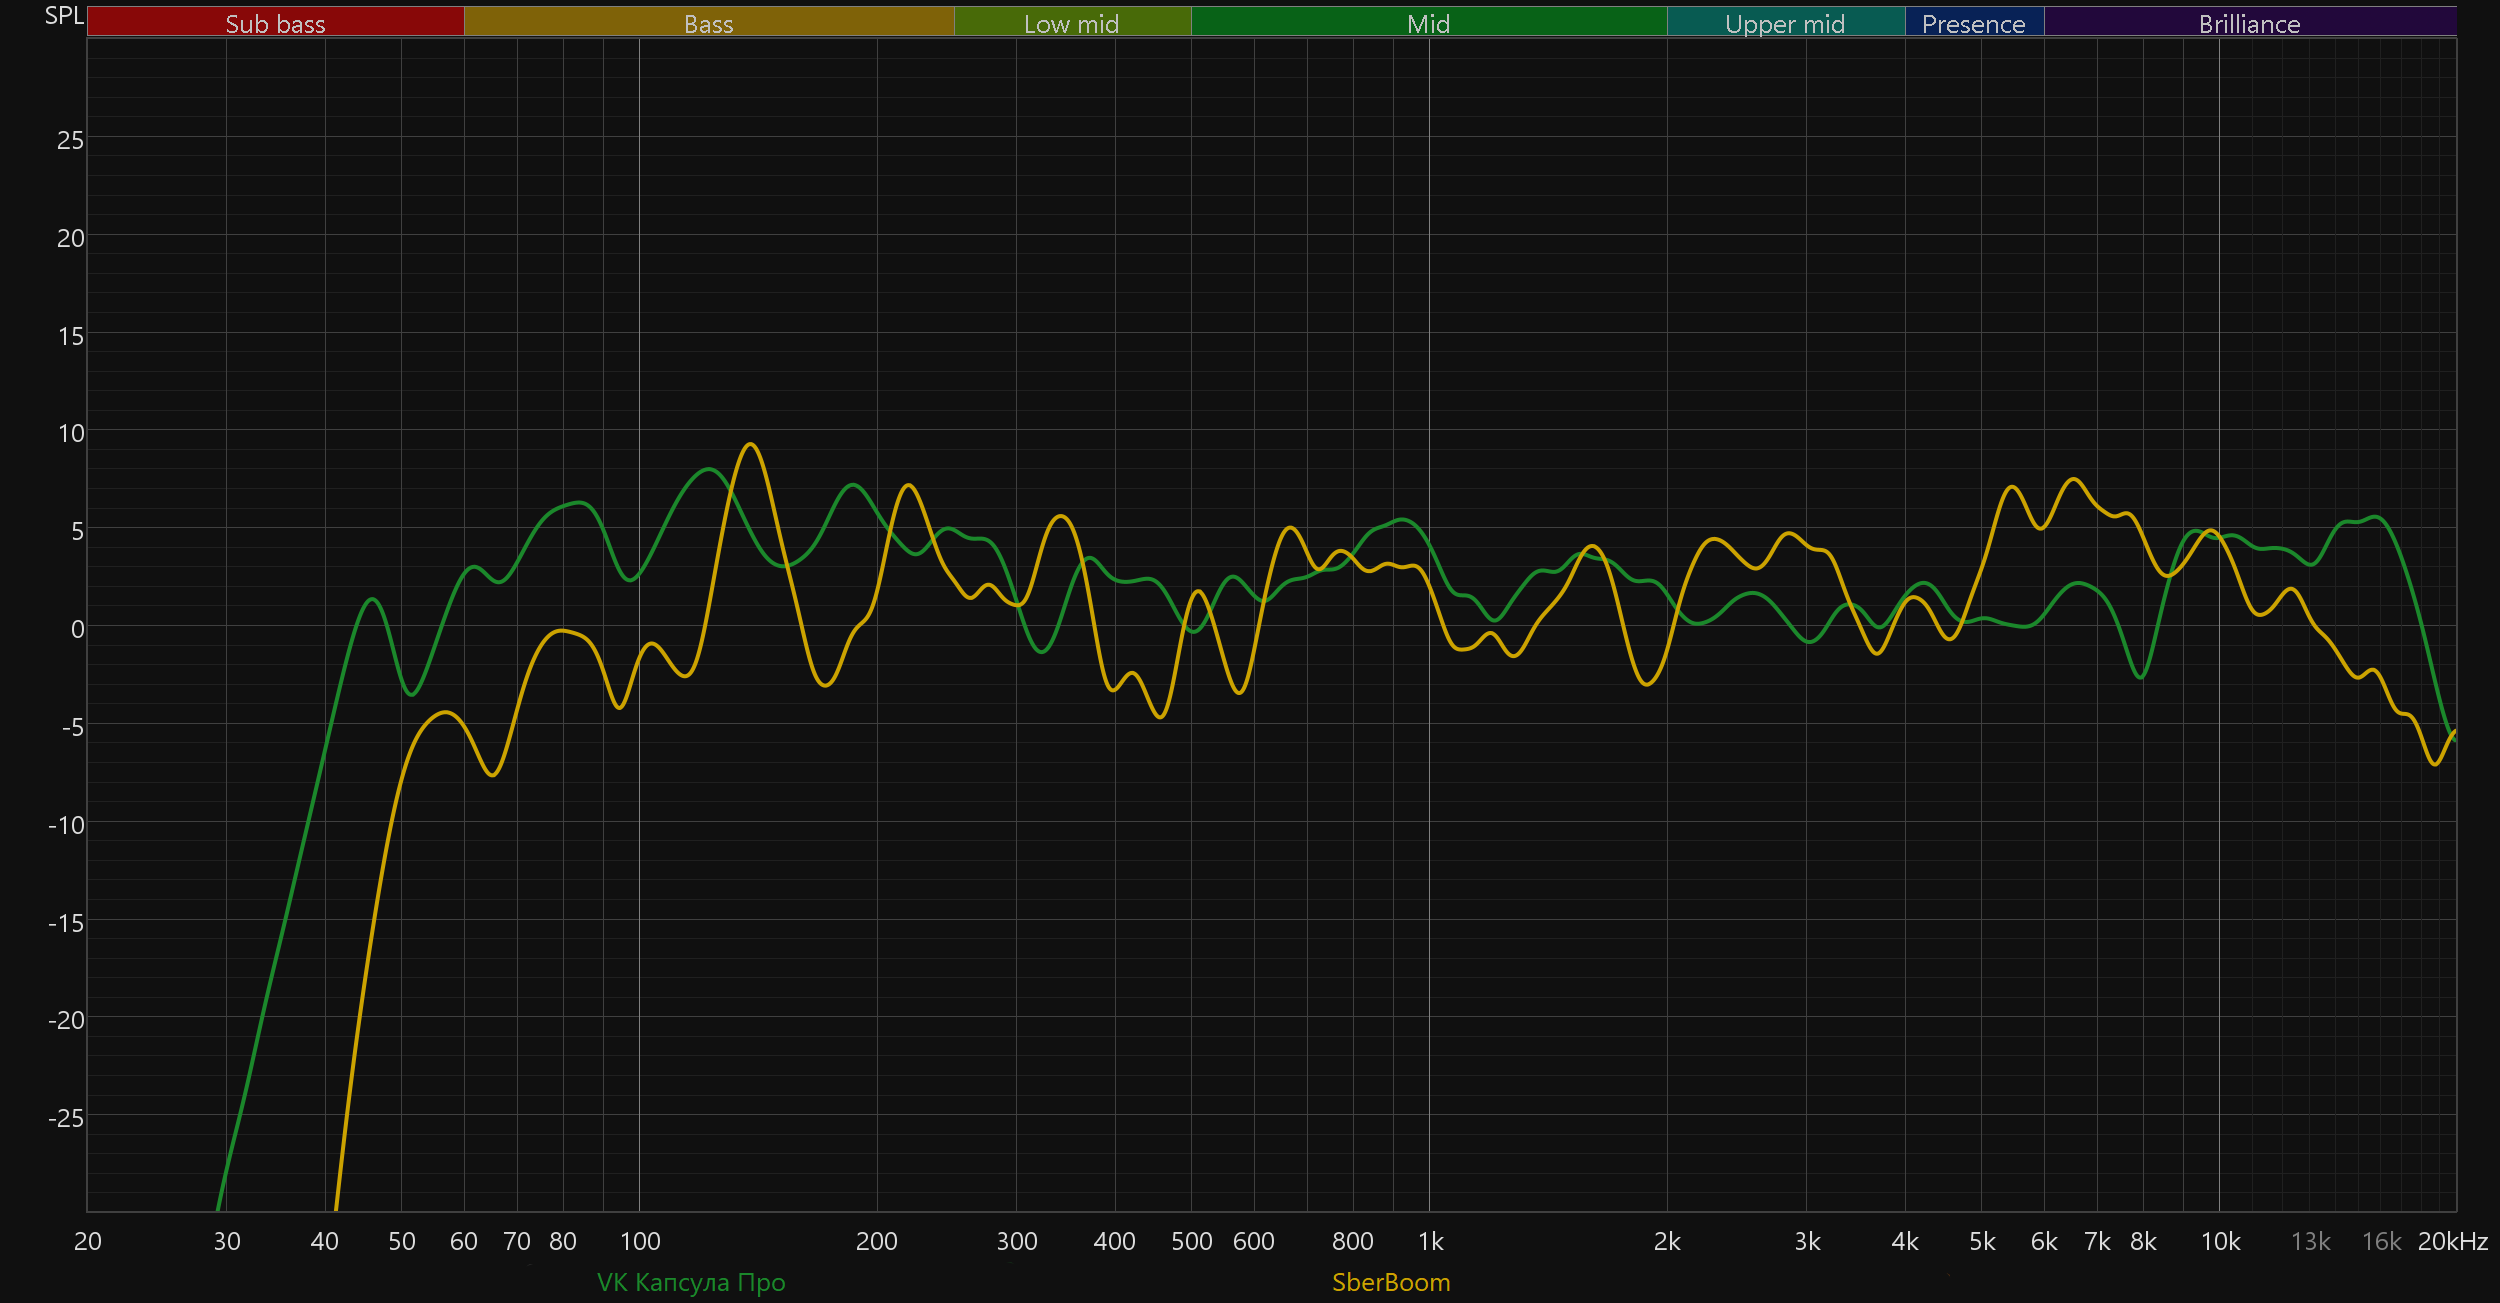Select the Presence band header
The width and height of the screenshot is (2500, 1303).
(x=1973, y=23)
